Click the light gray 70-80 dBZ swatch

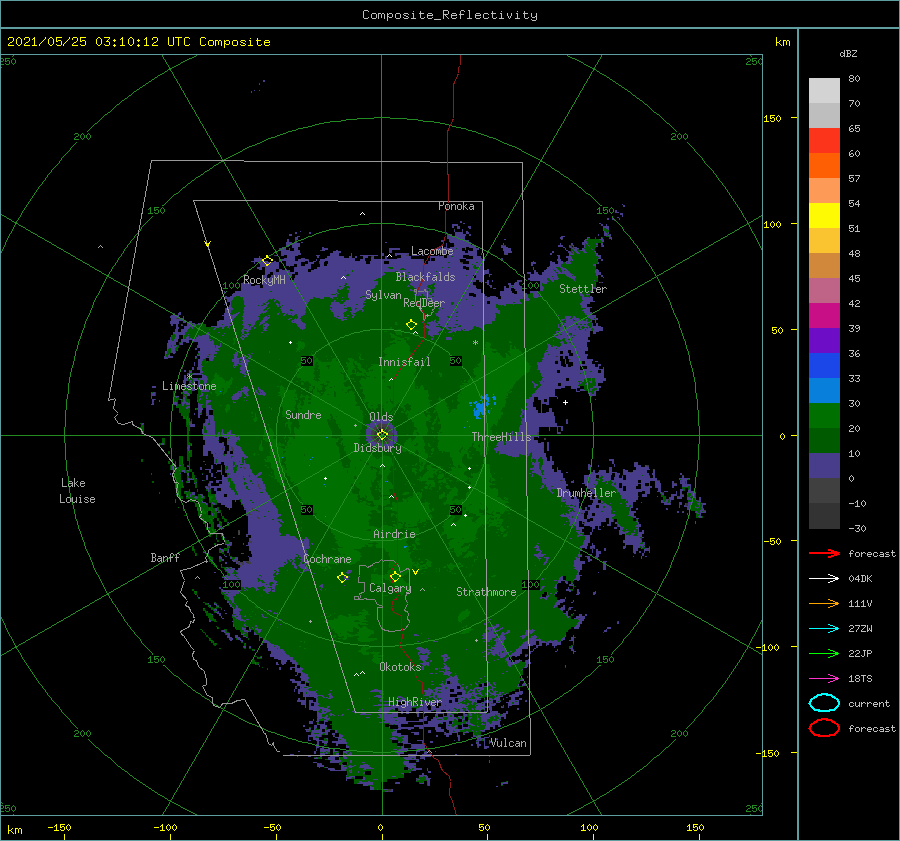[x=824, y=91]
